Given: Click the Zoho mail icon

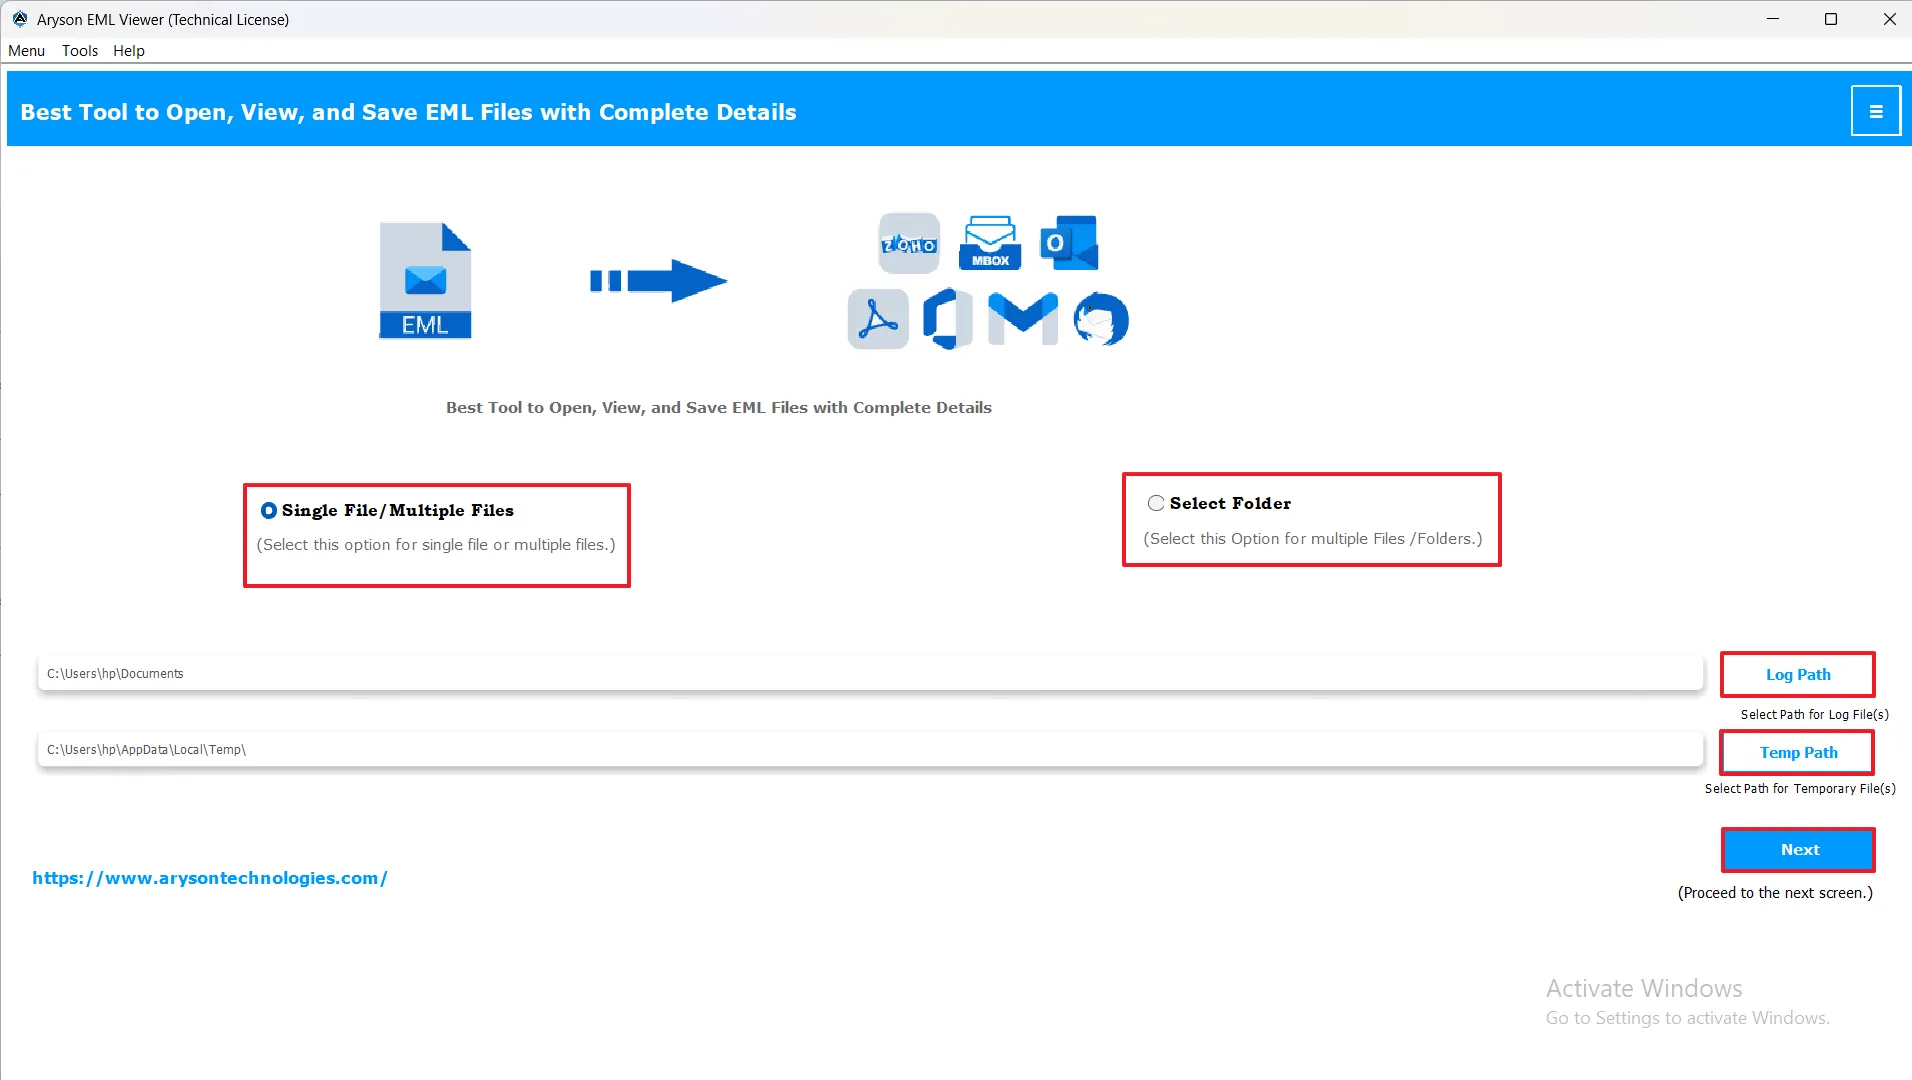Looking at the screenshot, I should pos(908,243).
